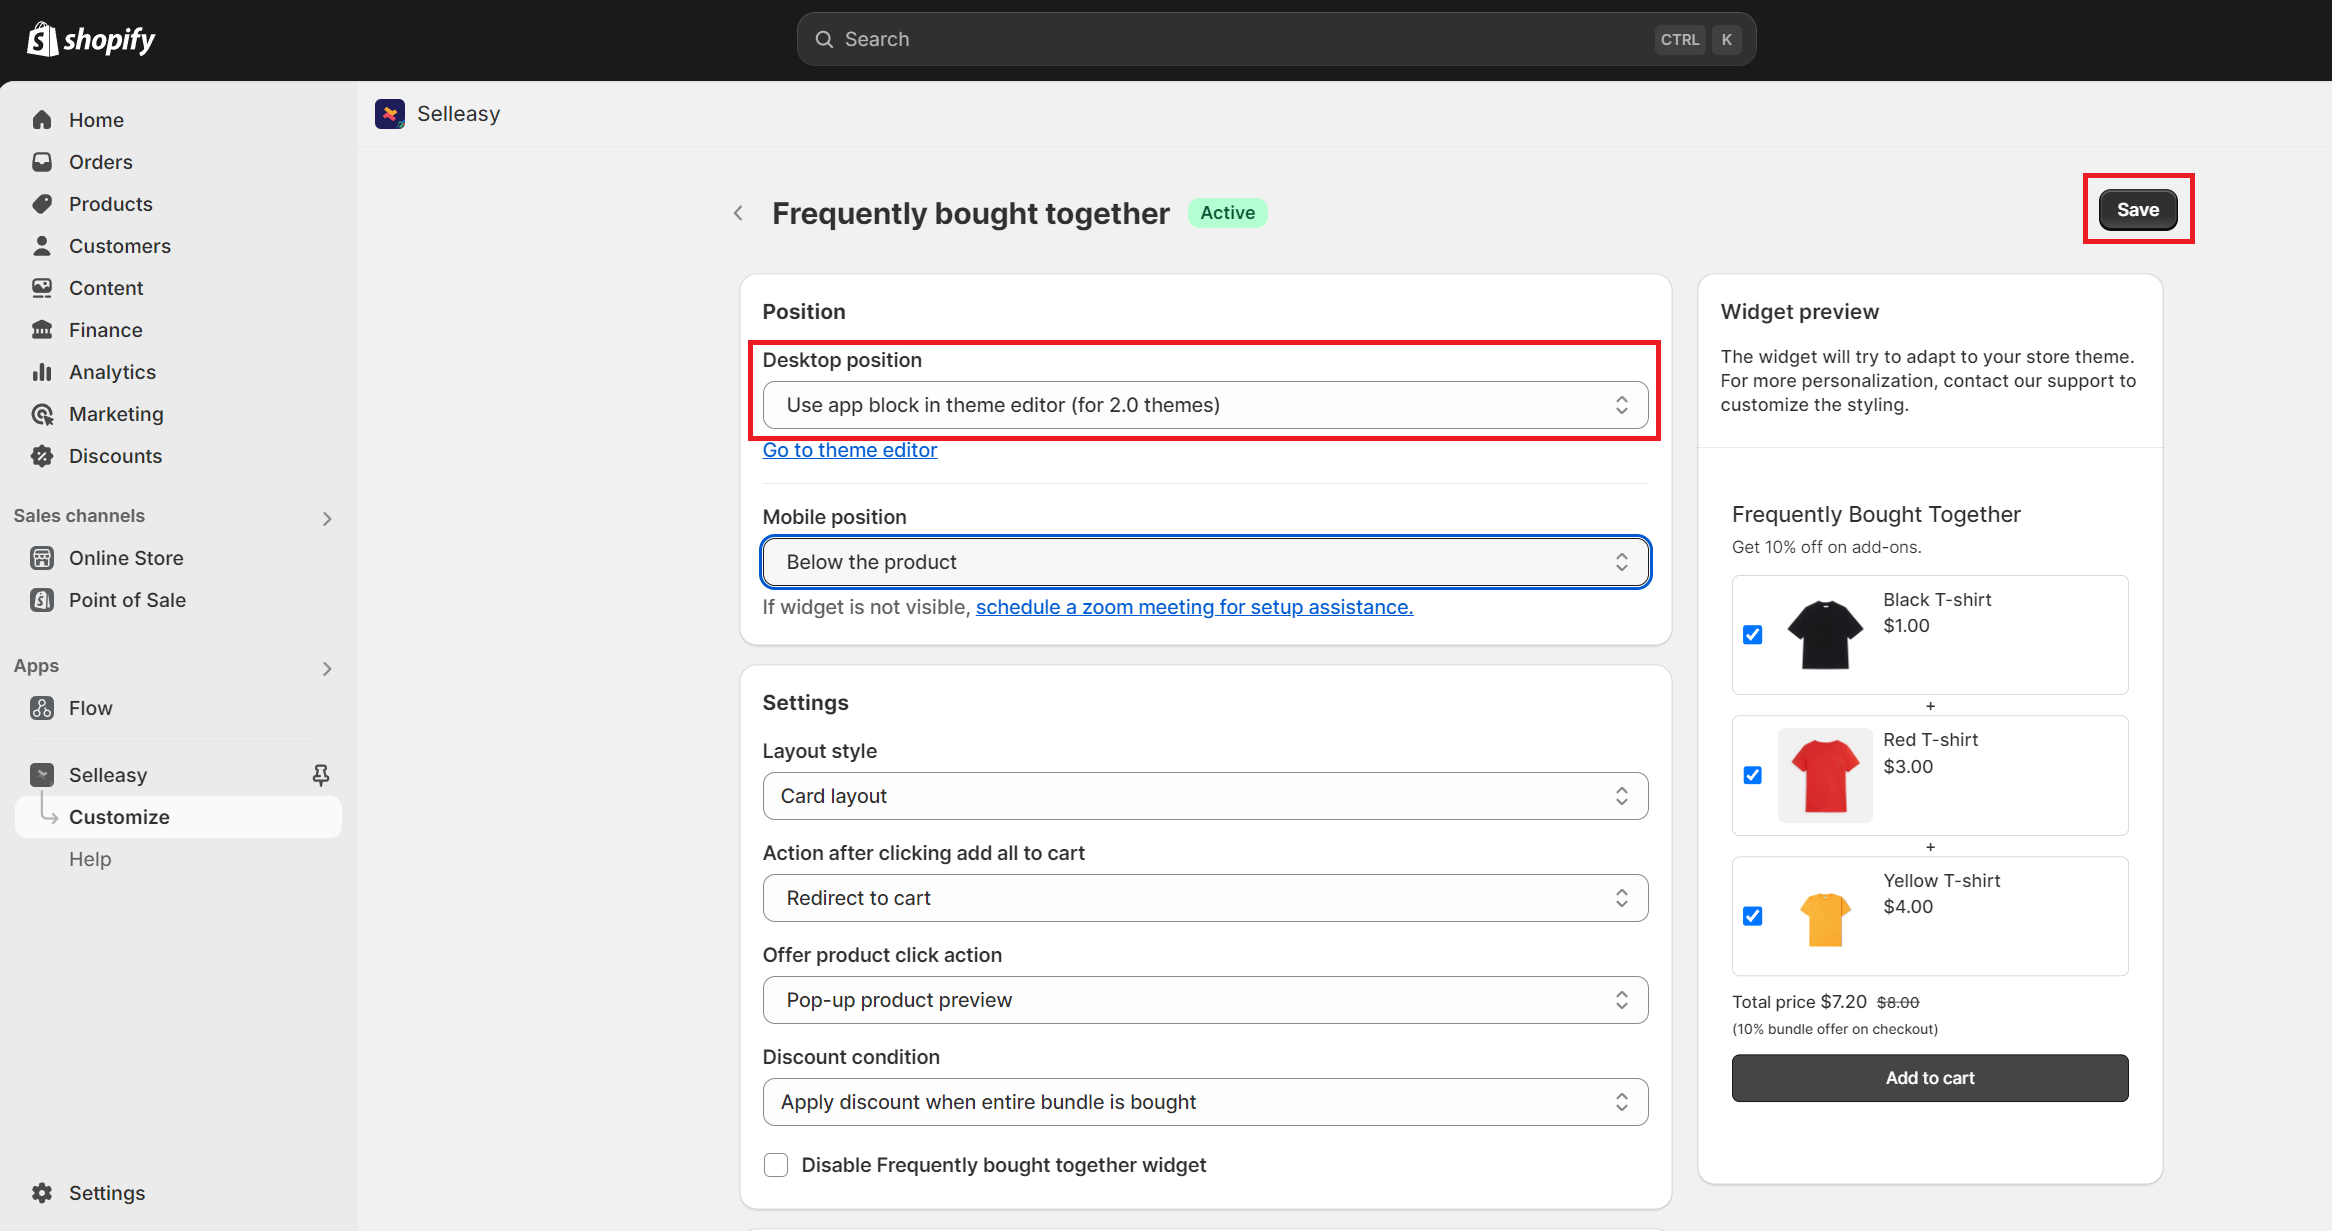
Task: Uncheck the Black T-shirt checkbox
Action: point(1752,635)
